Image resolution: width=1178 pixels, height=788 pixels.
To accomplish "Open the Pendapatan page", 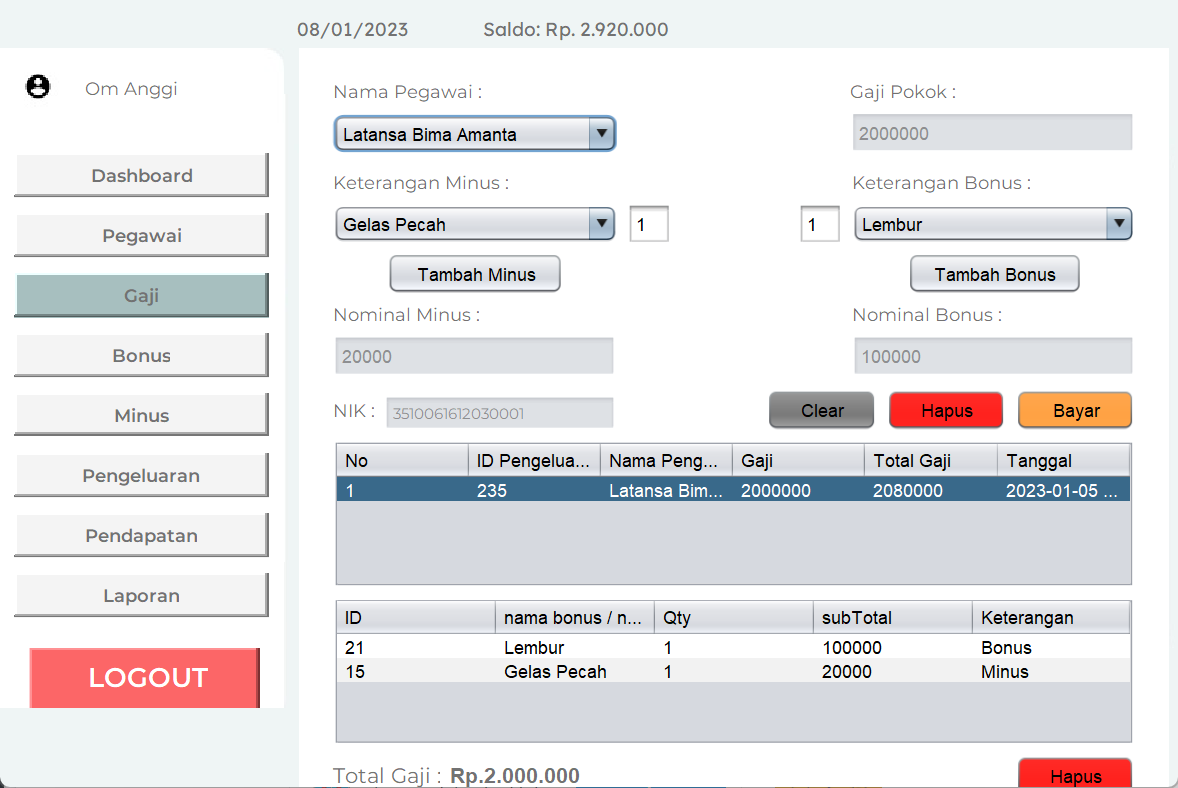I will [x=141, y=536].
